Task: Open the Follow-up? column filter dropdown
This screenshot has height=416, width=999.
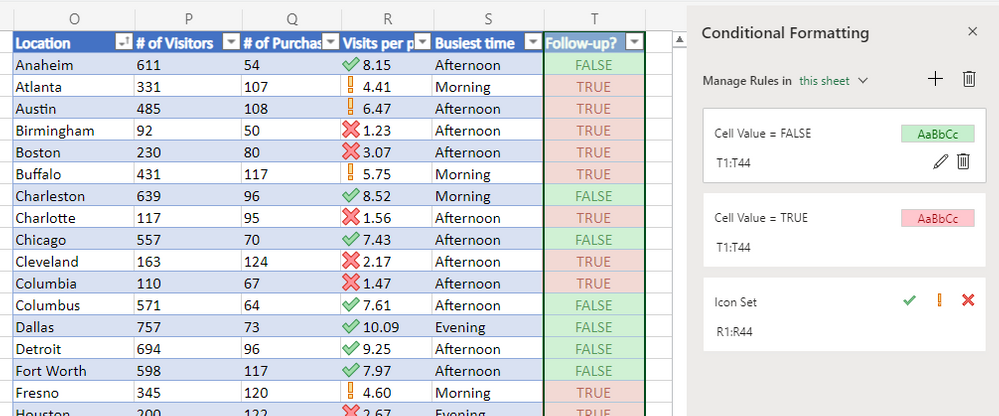Action: (633, 42)
